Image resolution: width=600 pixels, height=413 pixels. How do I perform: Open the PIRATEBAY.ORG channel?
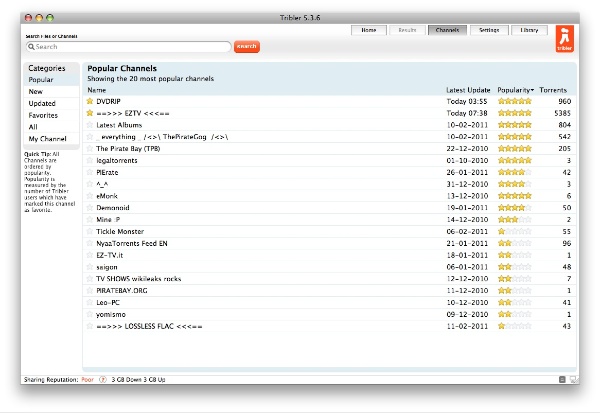point(122,291)
